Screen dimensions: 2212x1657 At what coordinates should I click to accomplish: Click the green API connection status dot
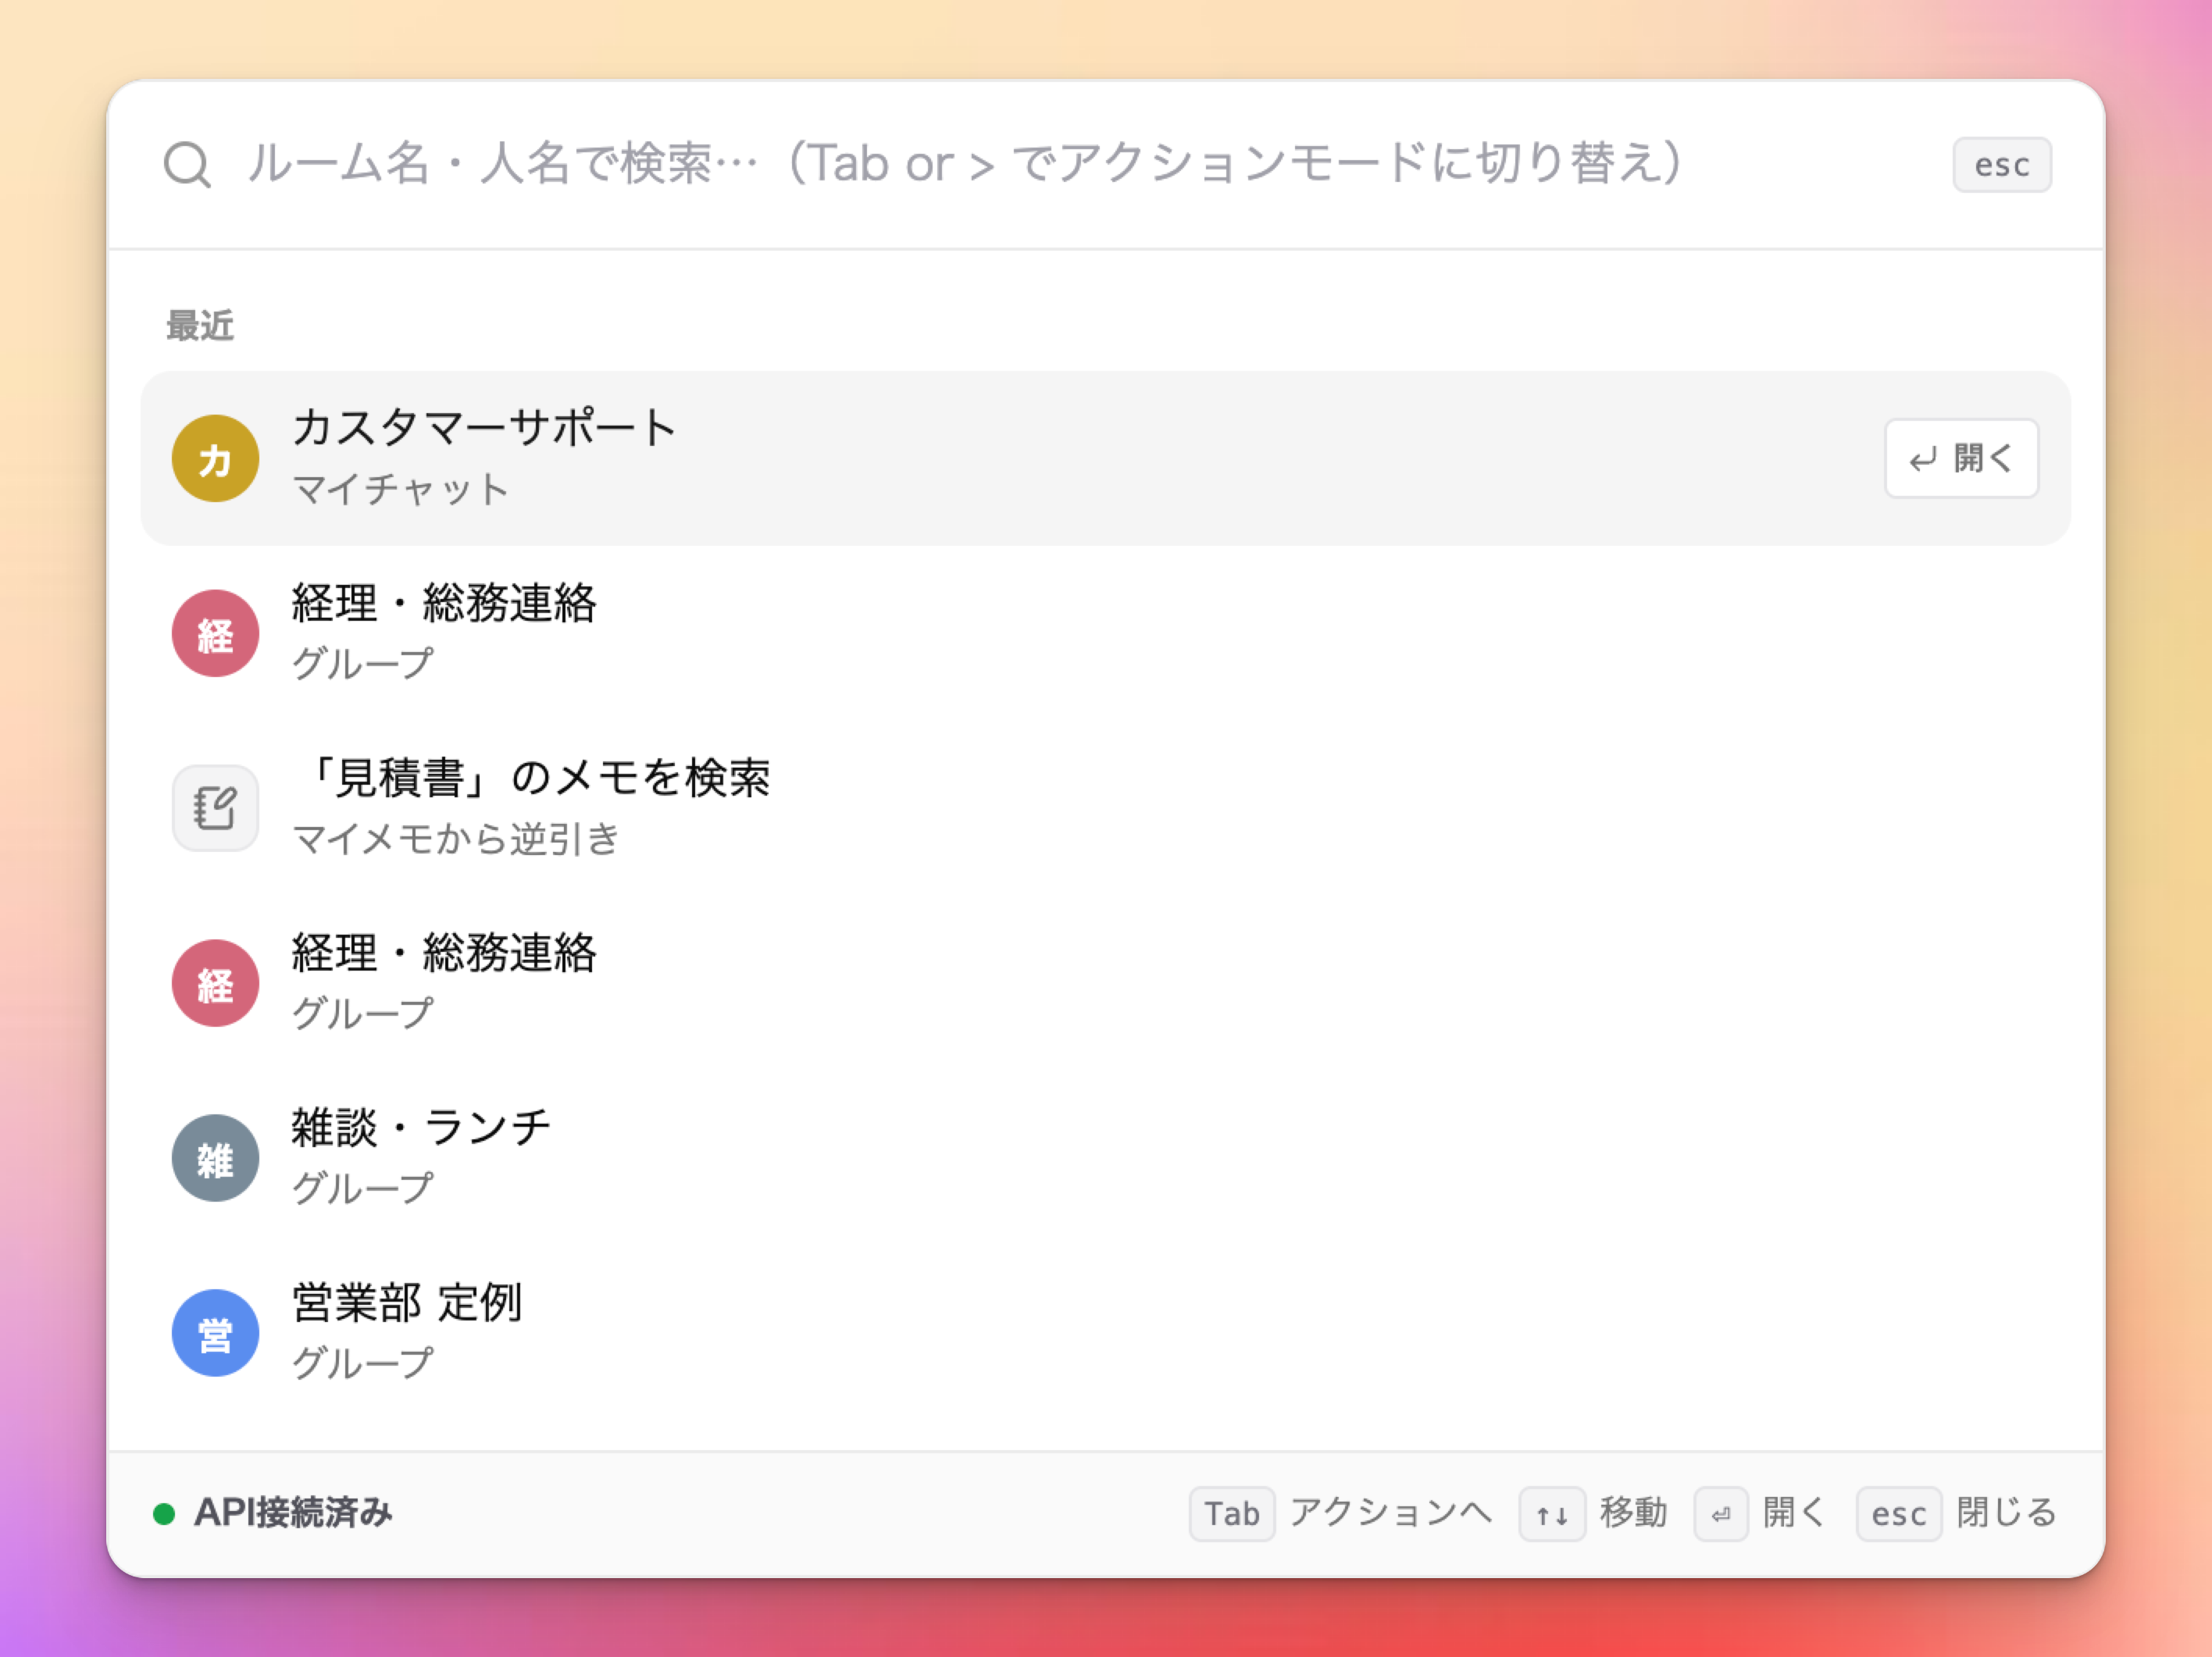tap(164, 1514)
